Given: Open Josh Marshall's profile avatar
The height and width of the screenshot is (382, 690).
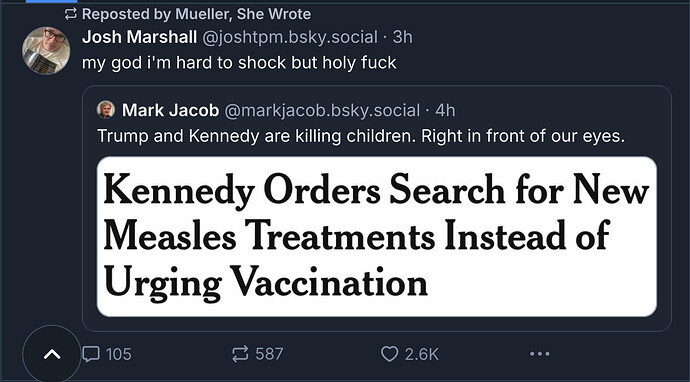Looking at the screenshot, I should [x=46, y=50].
